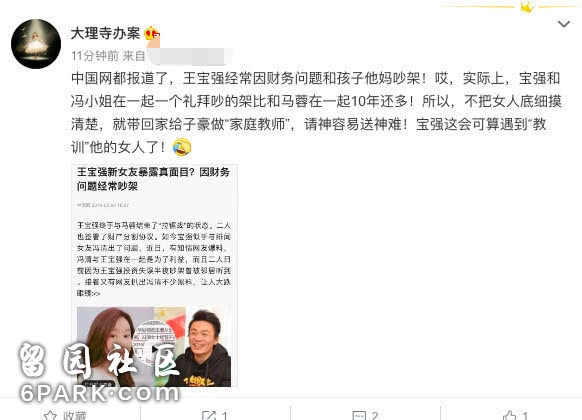
Task: Click the 留园社区 watermark text
Action: click(x=97, y=360)
